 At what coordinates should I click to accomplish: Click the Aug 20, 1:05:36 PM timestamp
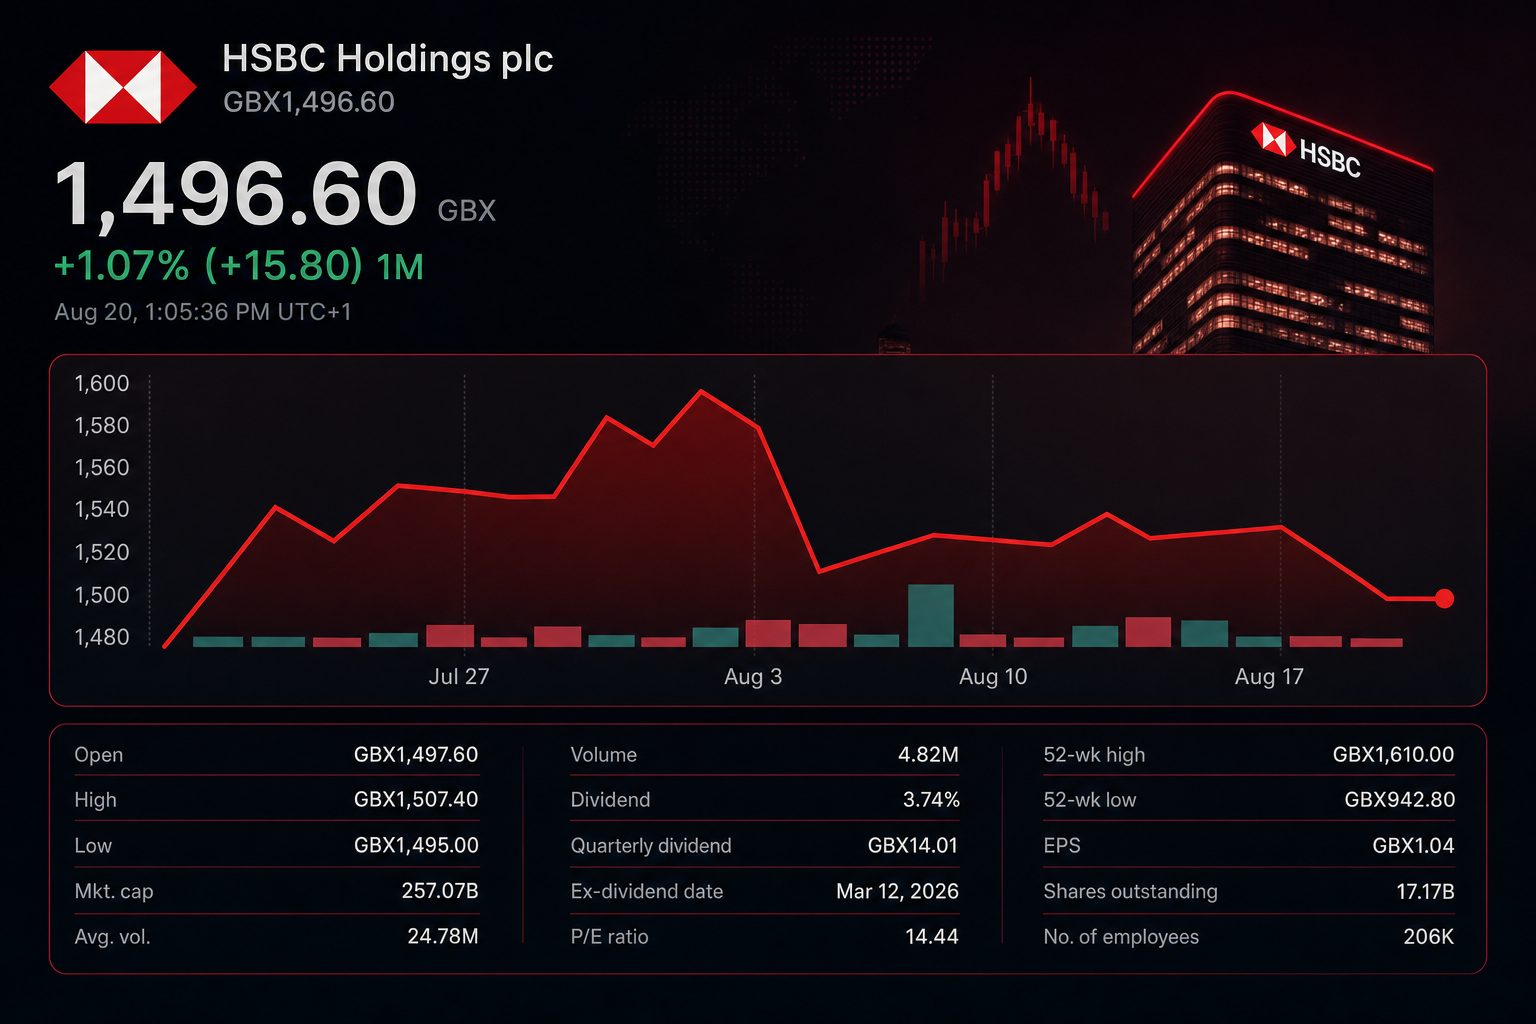(x=203, y=312)
